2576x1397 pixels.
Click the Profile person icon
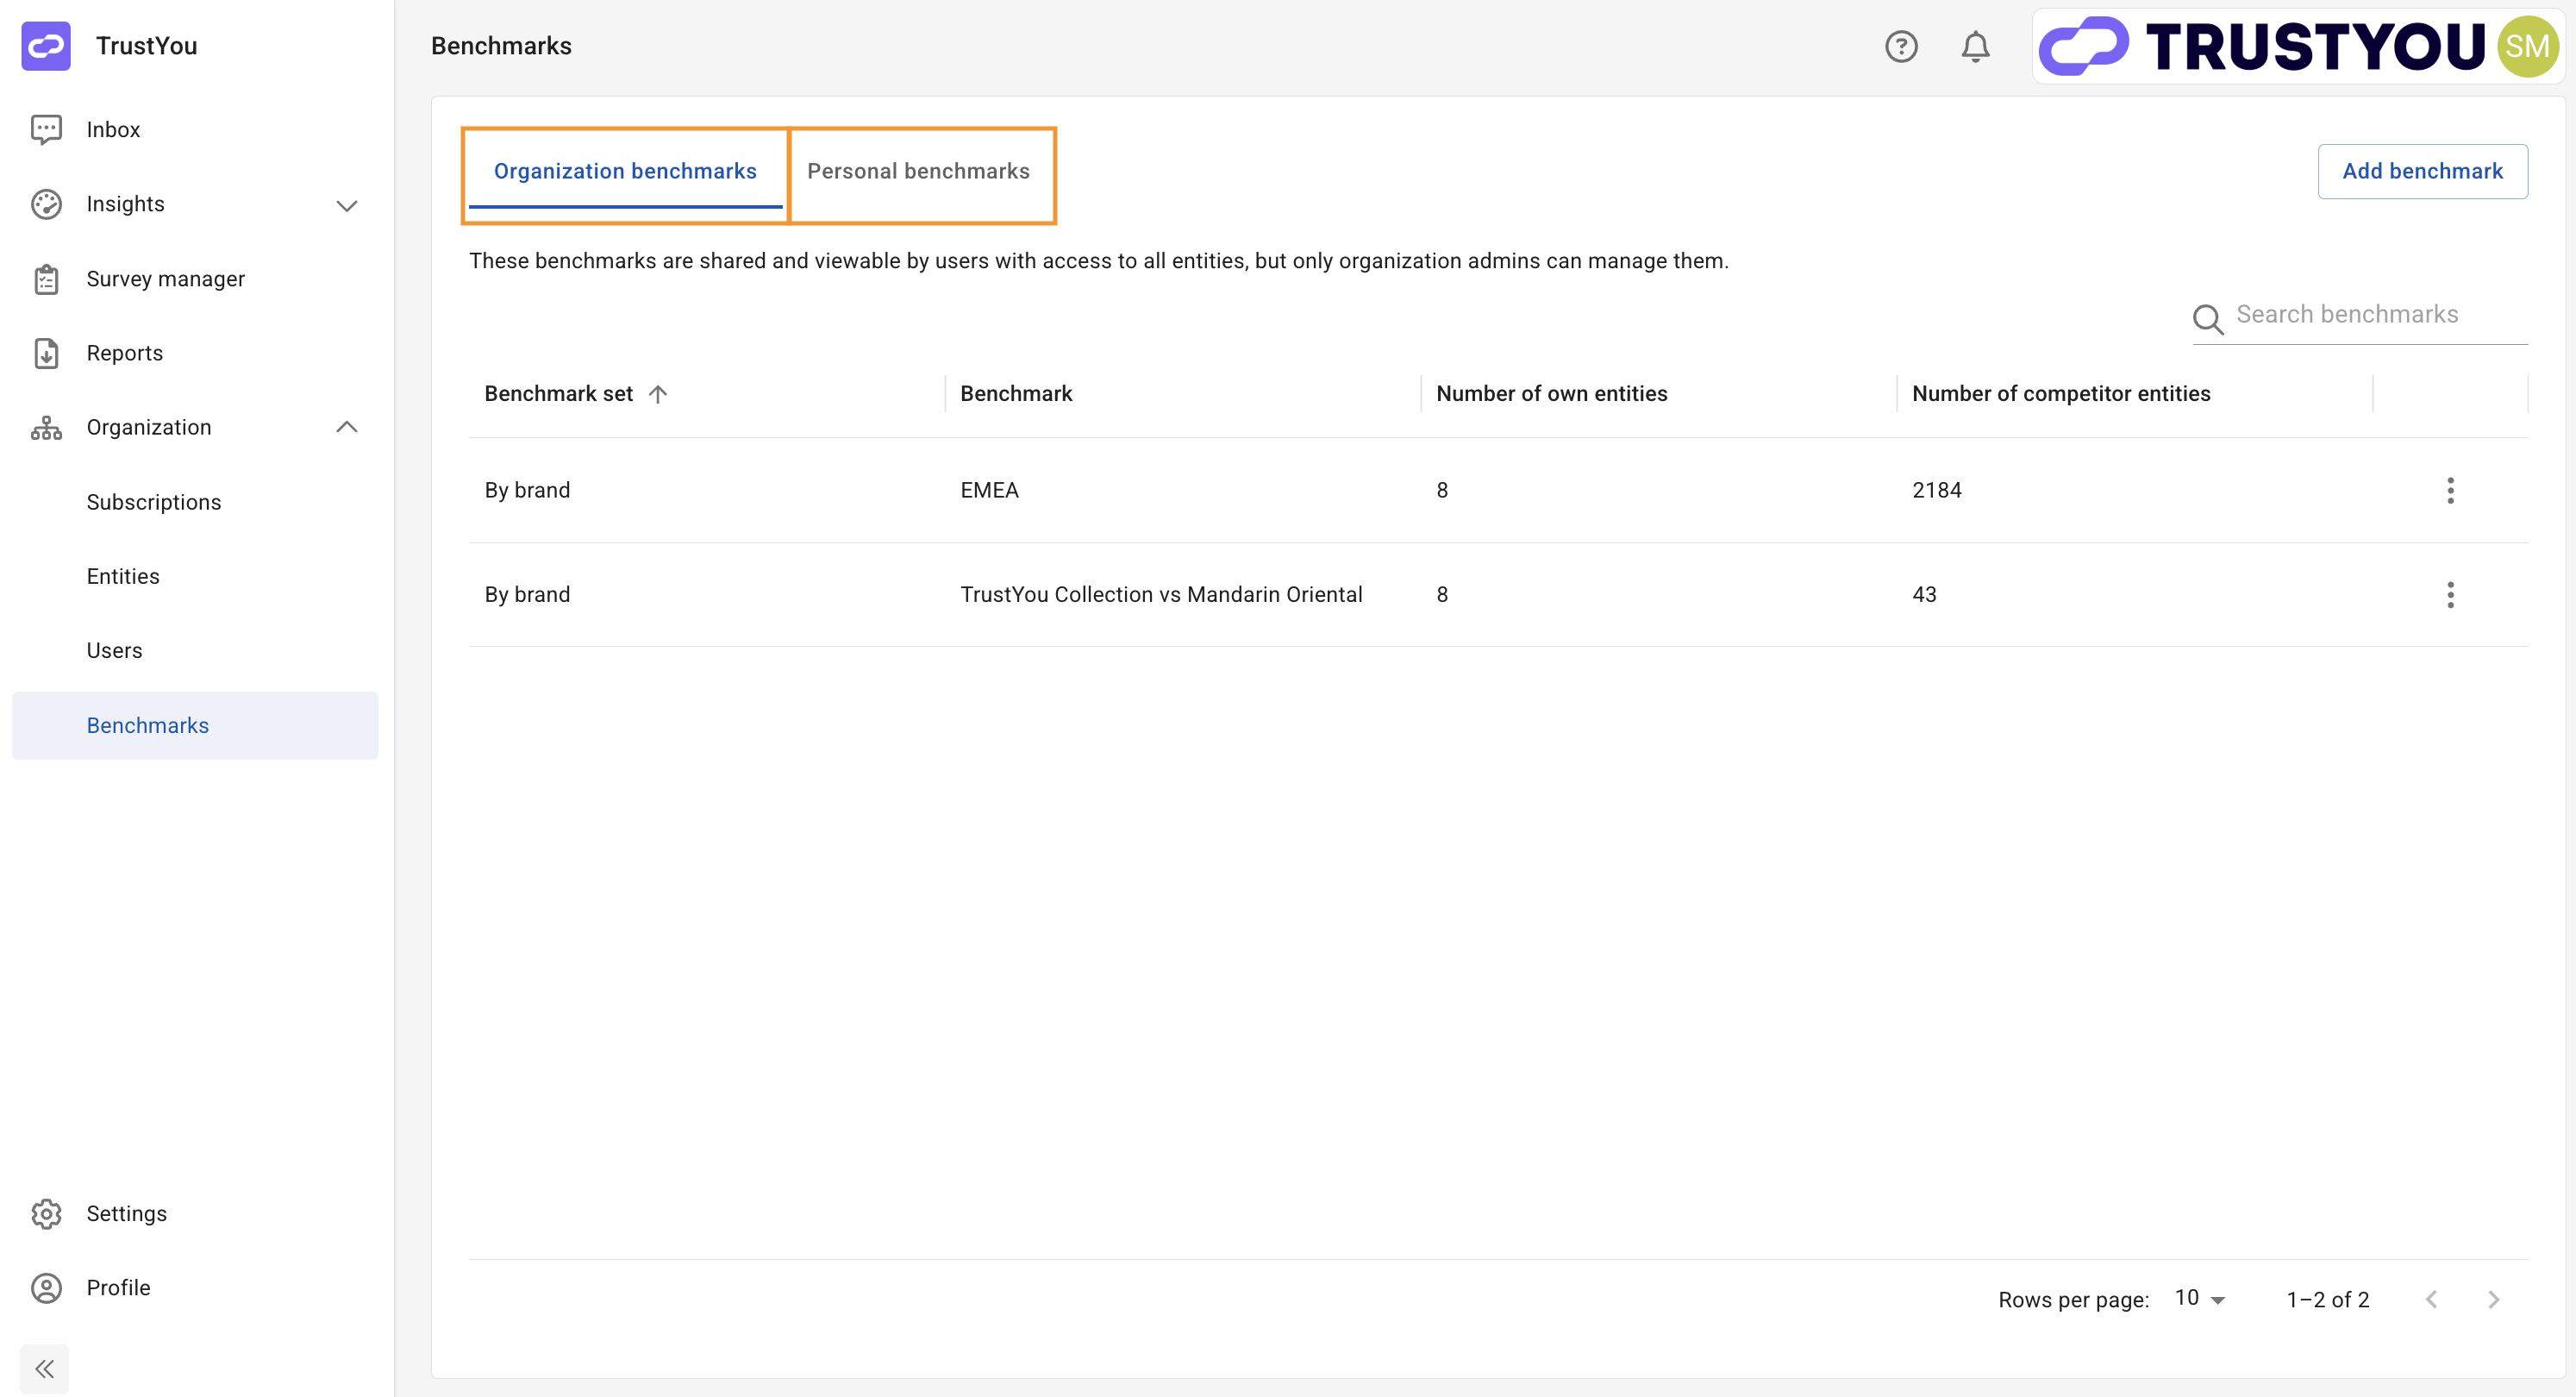coord(46,1287)
